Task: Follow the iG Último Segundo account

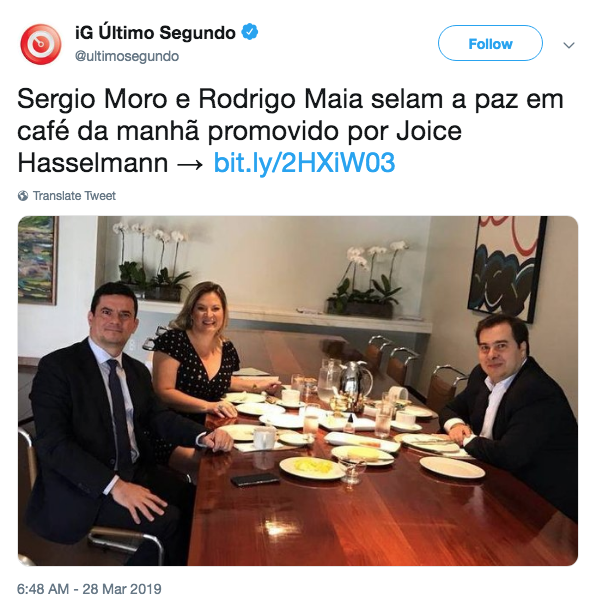Action: pos(490,43)
